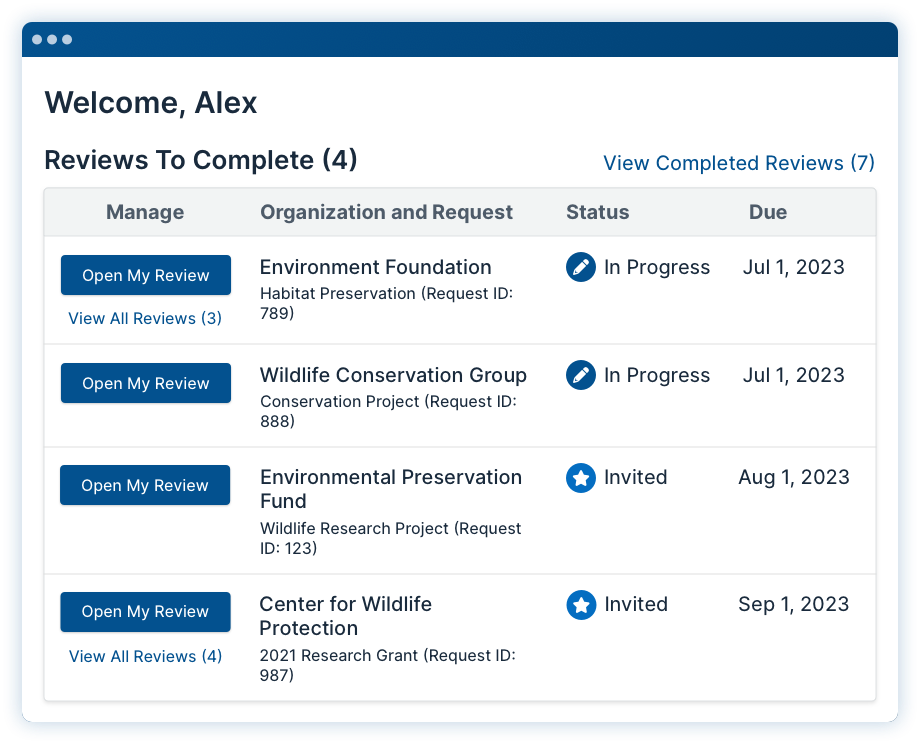Click the pencil icon for Environment Foundation

[x=581, y=268]
